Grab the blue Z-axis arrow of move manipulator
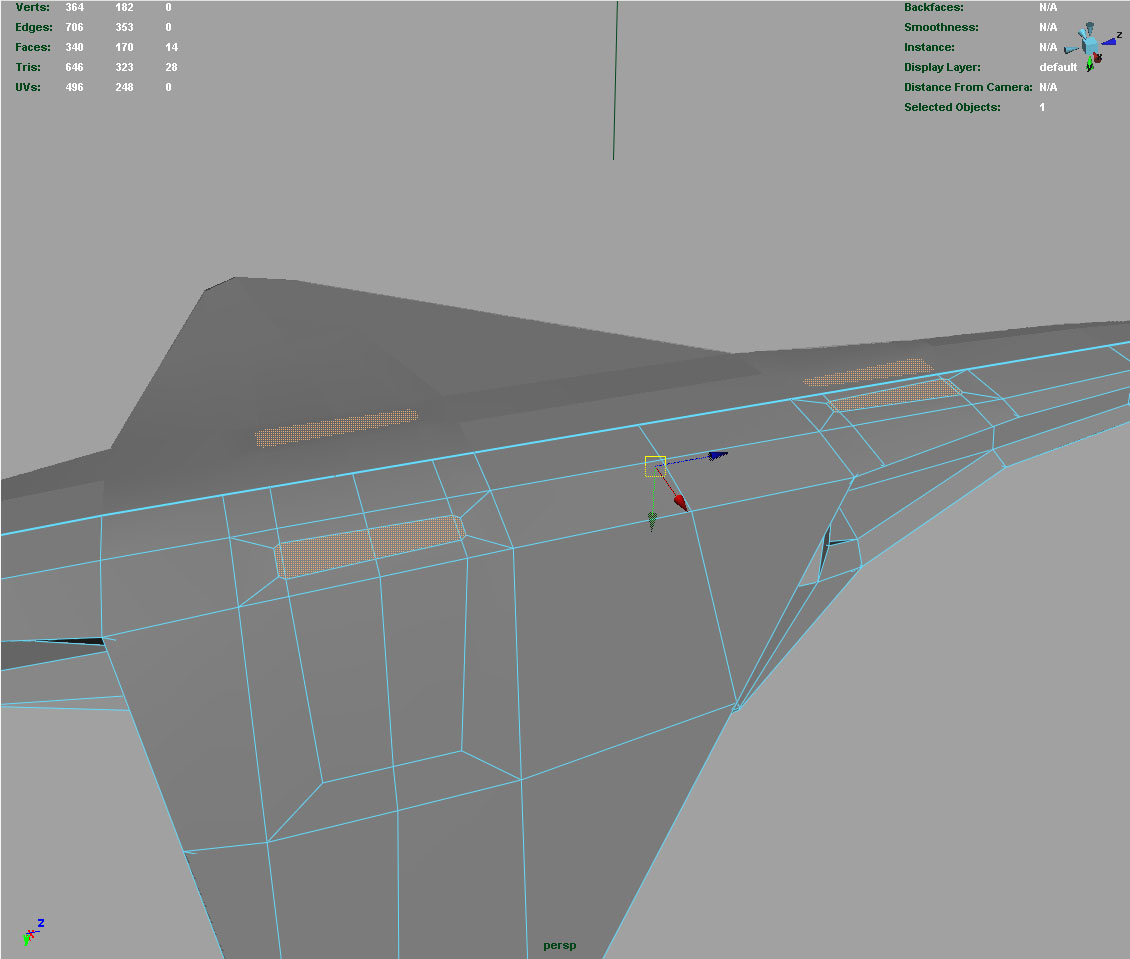The width and height of the screenshot is (1130, 959). [x=718, y=455]
